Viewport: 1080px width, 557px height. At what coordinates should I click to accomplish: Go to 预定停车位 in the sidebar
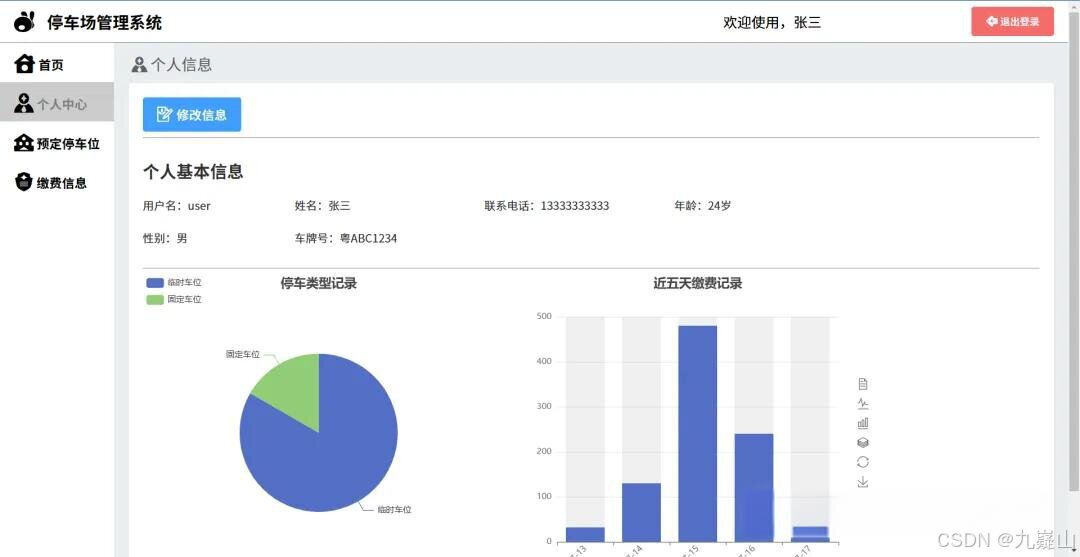(56, 143)
